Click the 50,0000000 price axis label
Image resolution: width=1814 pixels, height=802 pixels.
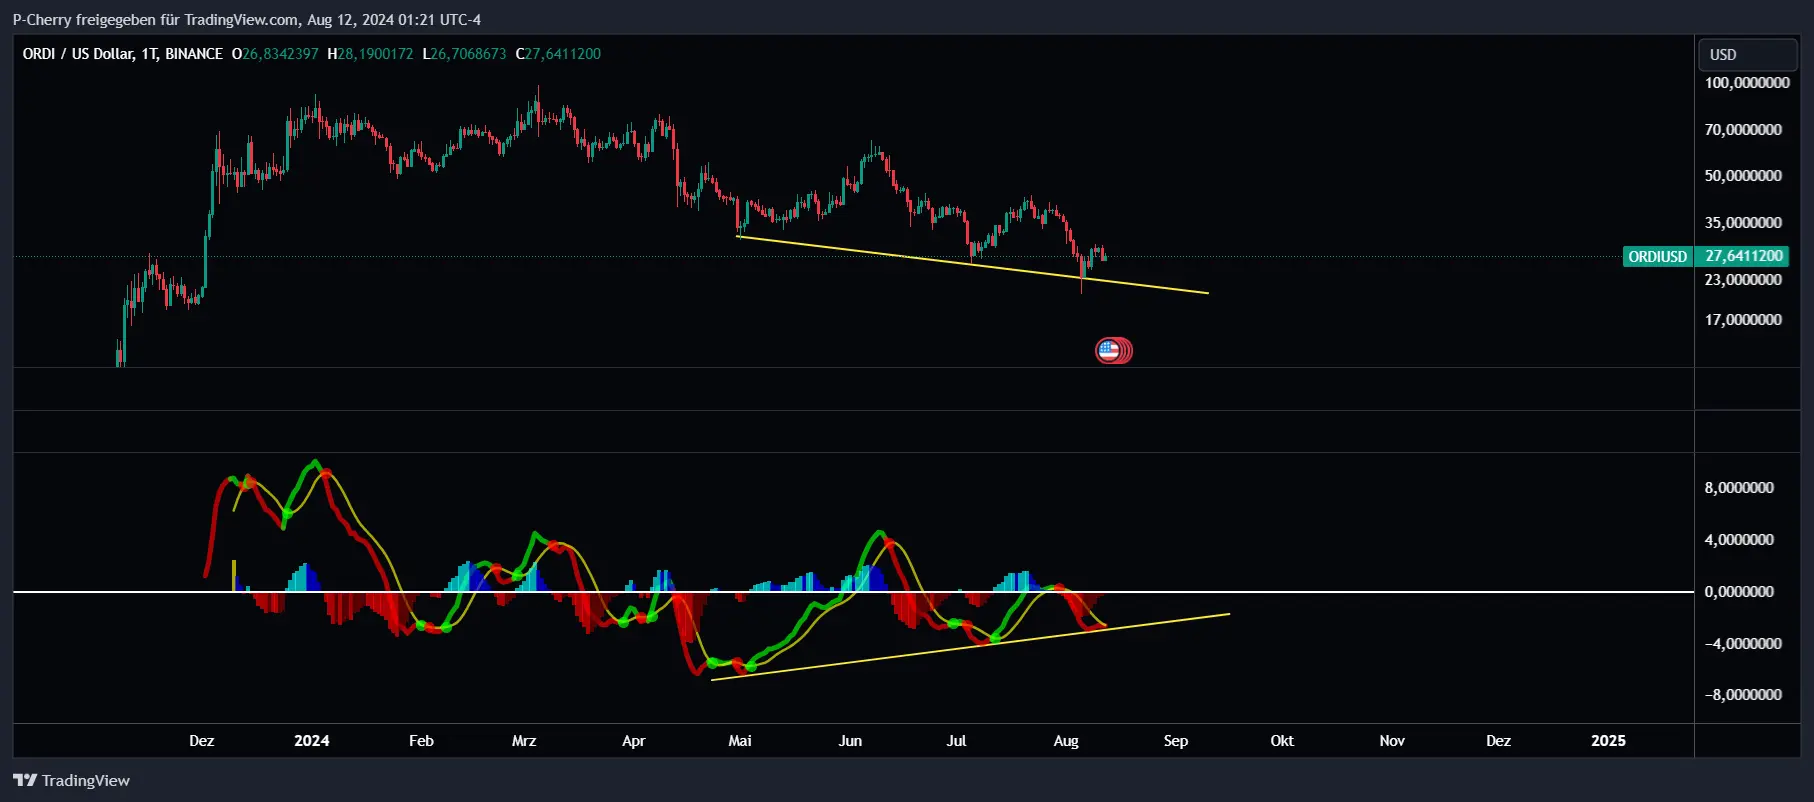(1743, 176)
